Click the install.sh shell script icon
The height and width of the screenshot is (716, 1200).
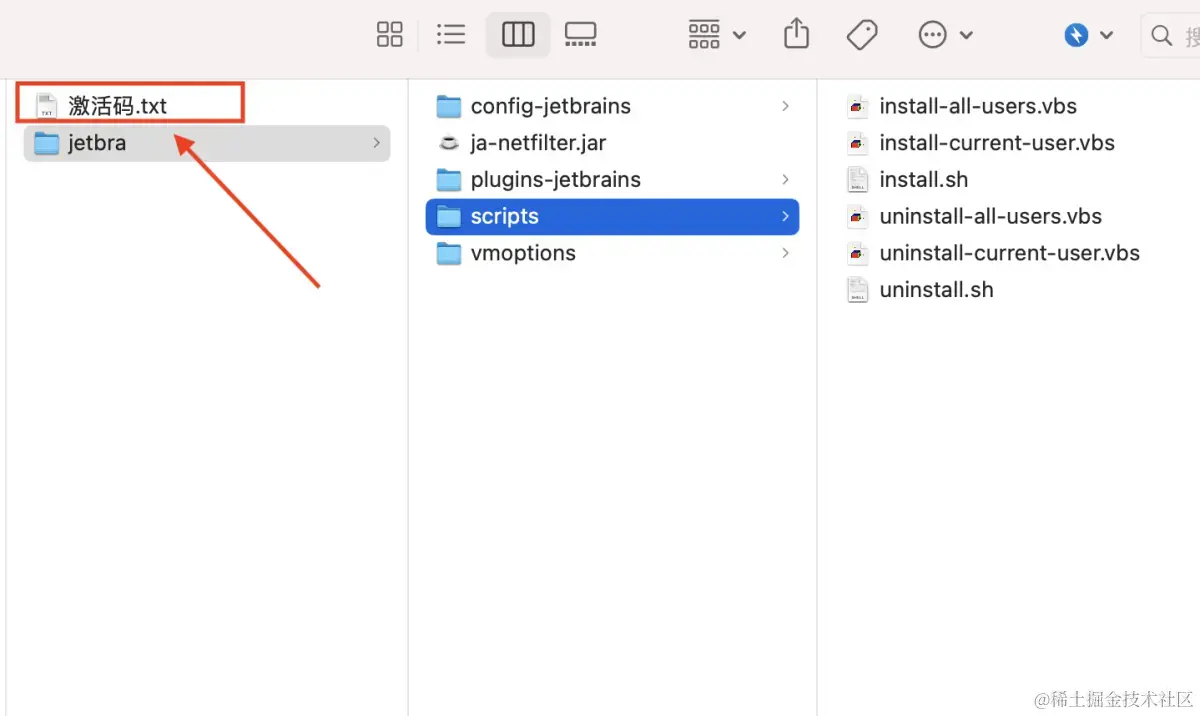point(857,180)
